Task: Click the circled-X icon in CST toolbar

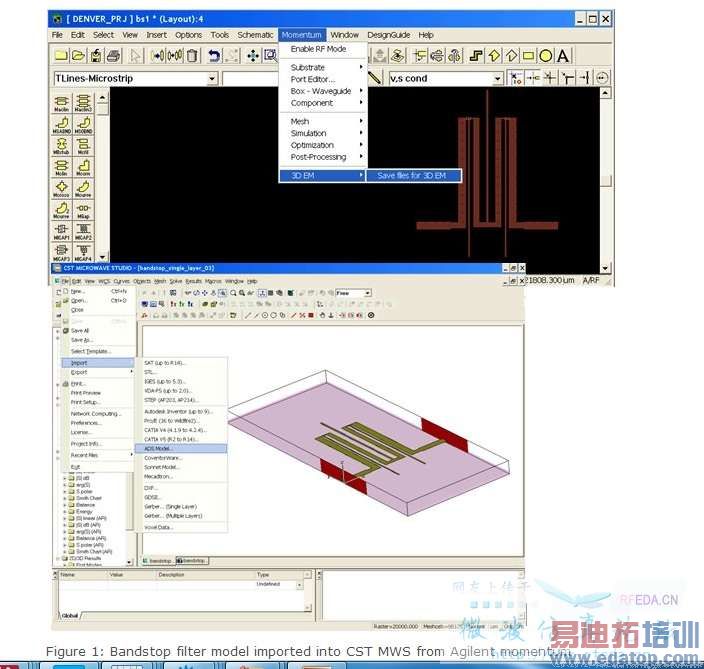Action: point(371,316)
